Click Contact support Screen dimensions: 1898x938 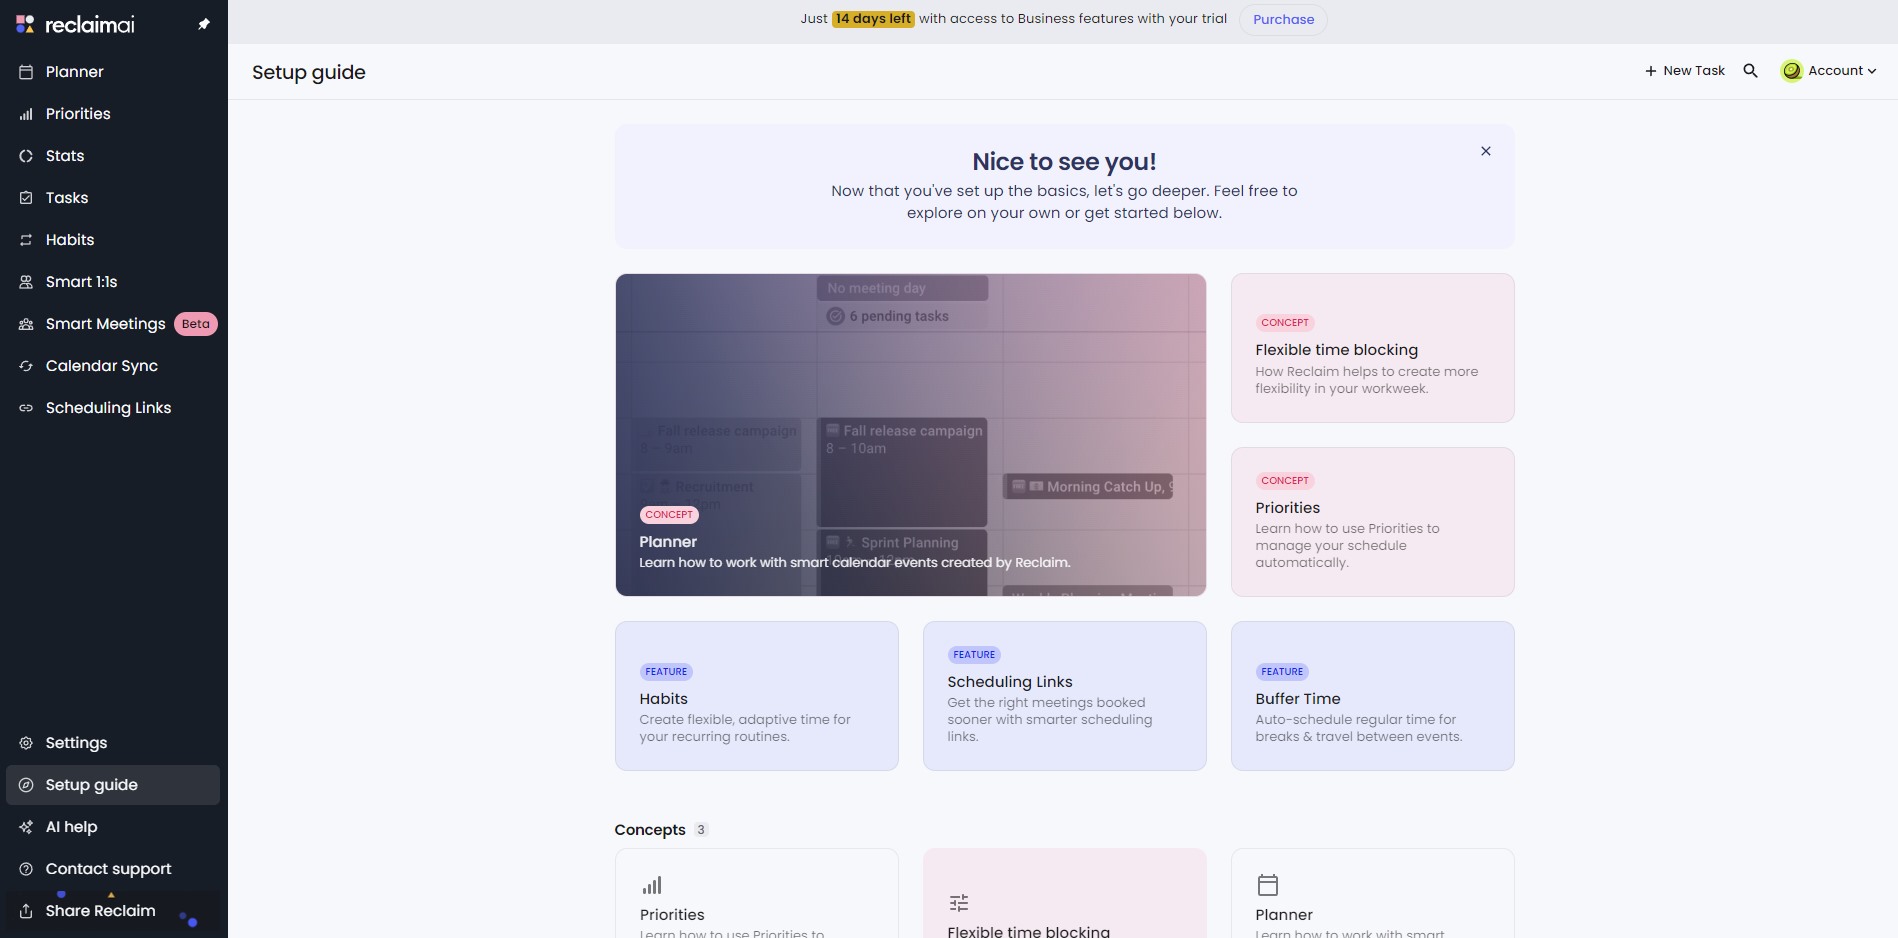pyautogui.click(x=113, y=869)
